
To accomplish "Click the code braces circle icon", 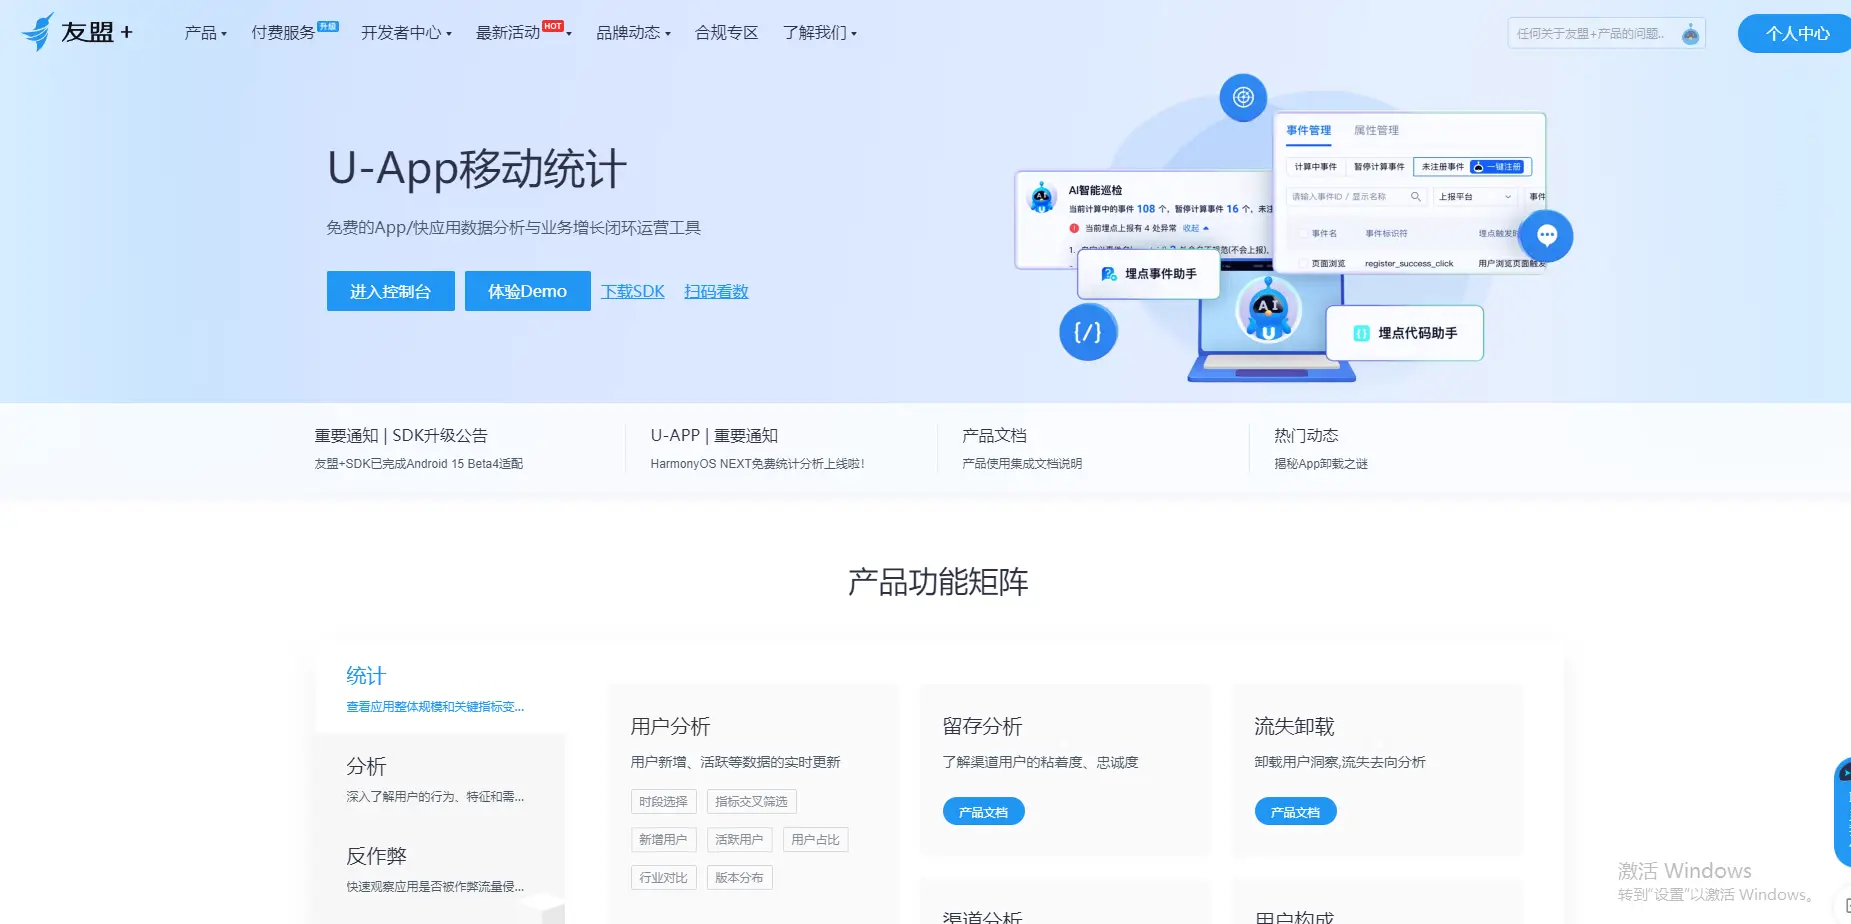I will (x=1088, y=332).
